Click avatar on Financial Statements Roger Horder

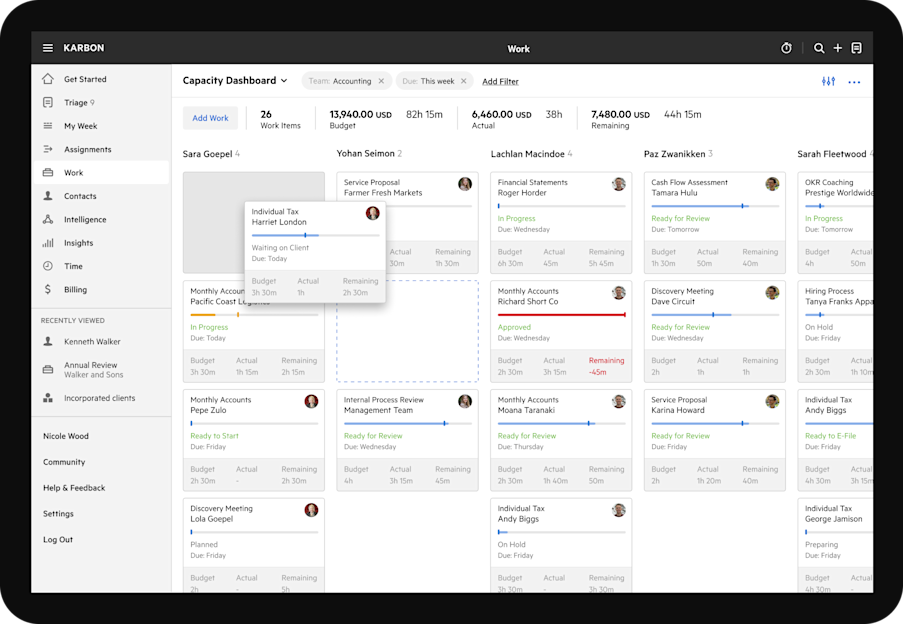(x=619, y=184)
